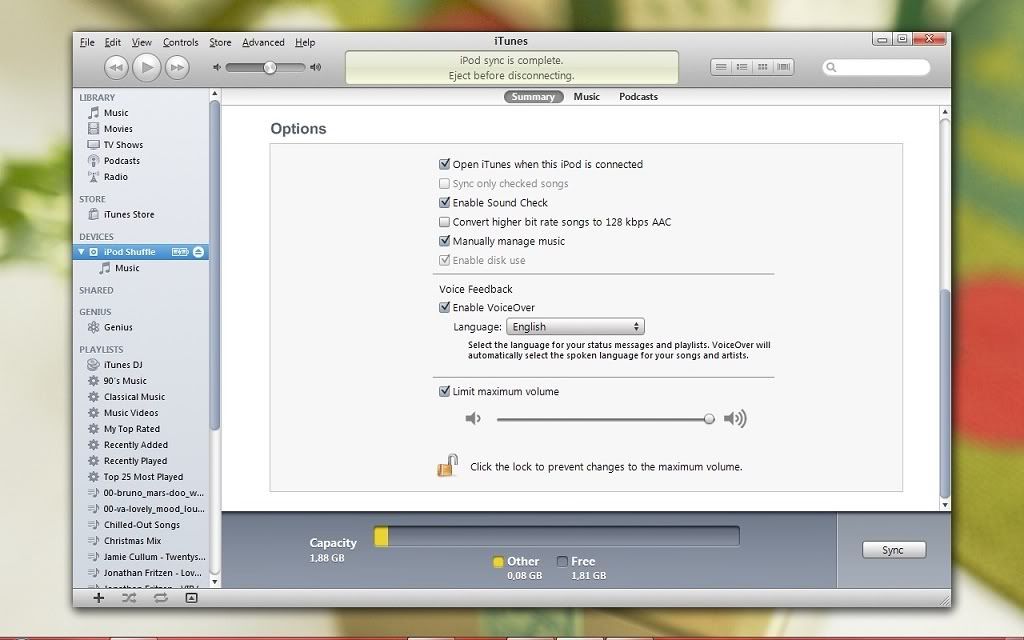Viewport: 1024px width, 640px height.
Task: Open the Help menu
Action: point(305,42)
